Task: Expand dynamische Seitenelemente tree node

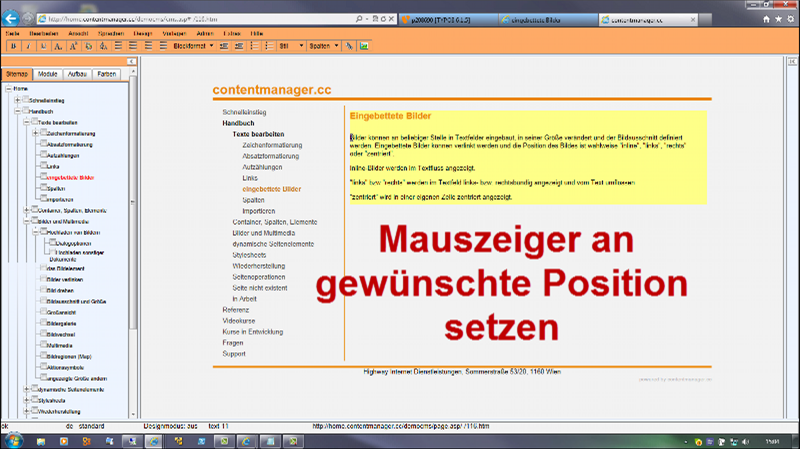Action: tap(27, 389)
